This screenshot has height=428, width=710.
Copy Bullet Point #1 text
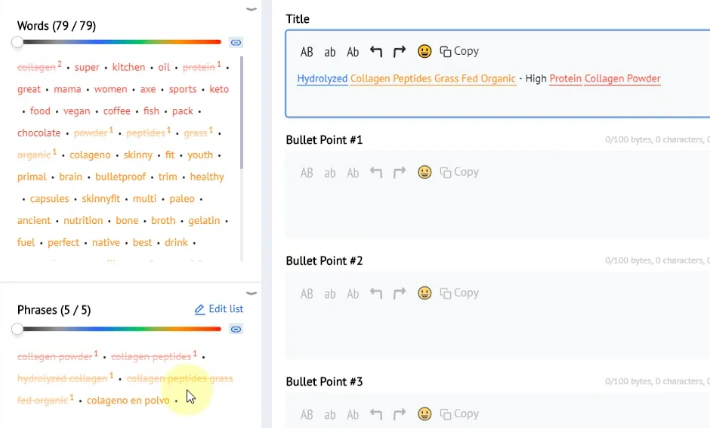coord(459,172)
